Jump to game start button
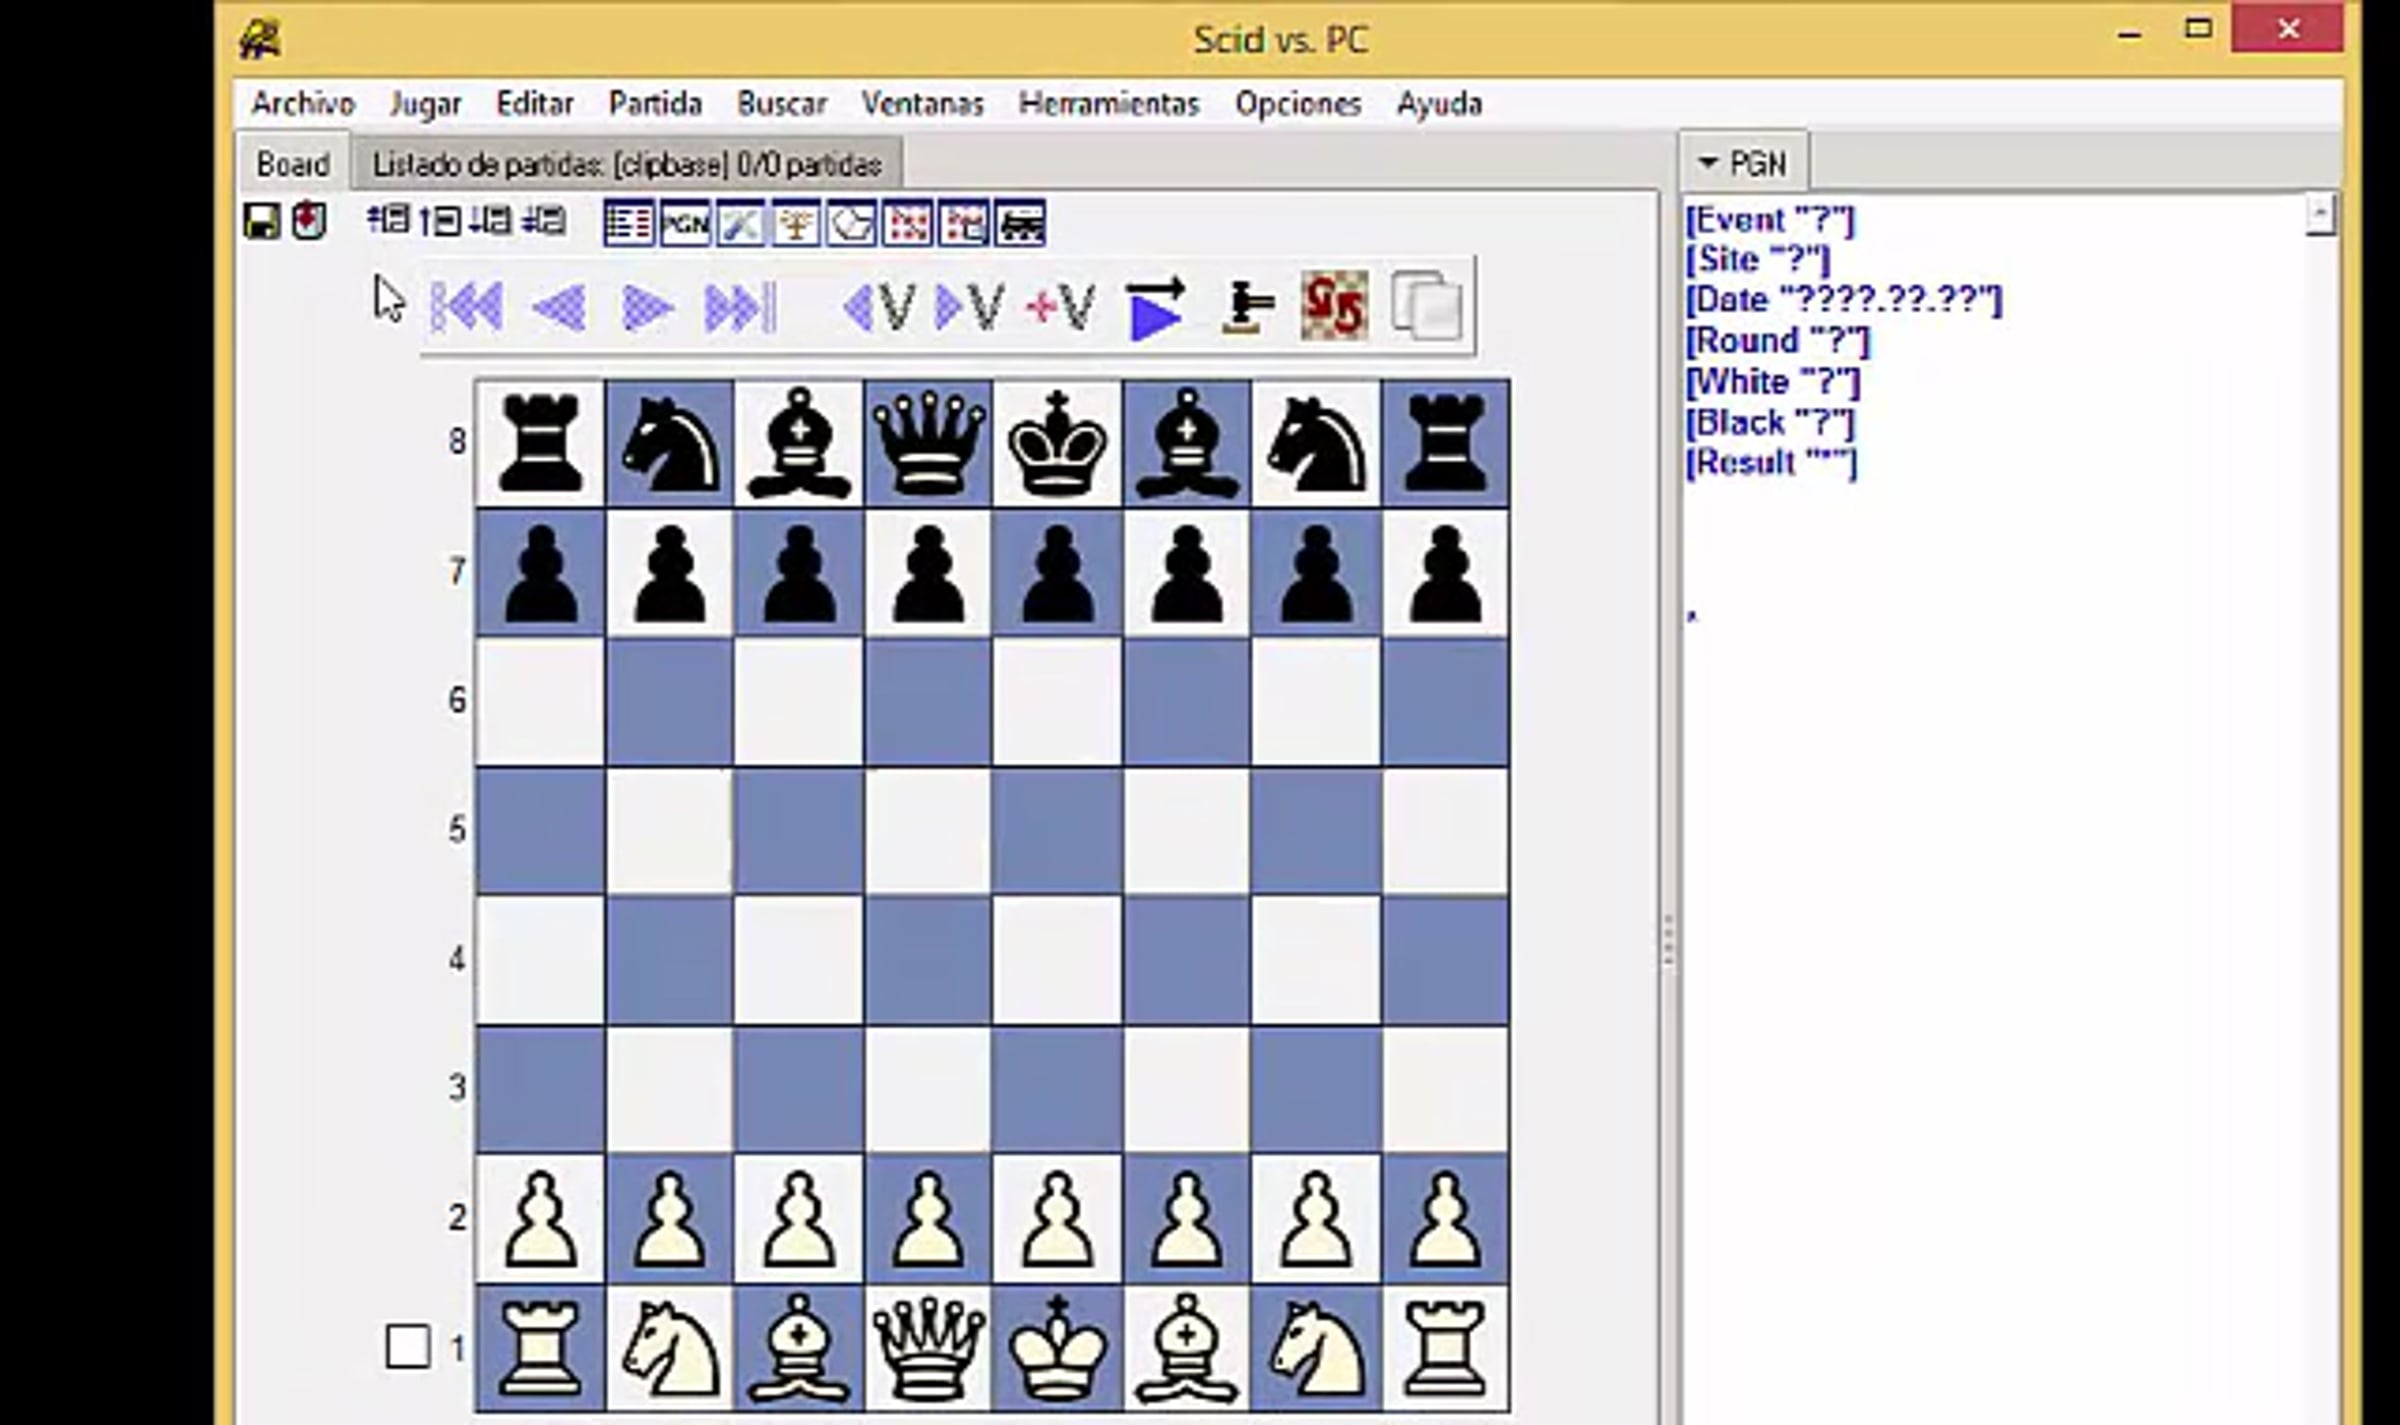 [467, 307]
